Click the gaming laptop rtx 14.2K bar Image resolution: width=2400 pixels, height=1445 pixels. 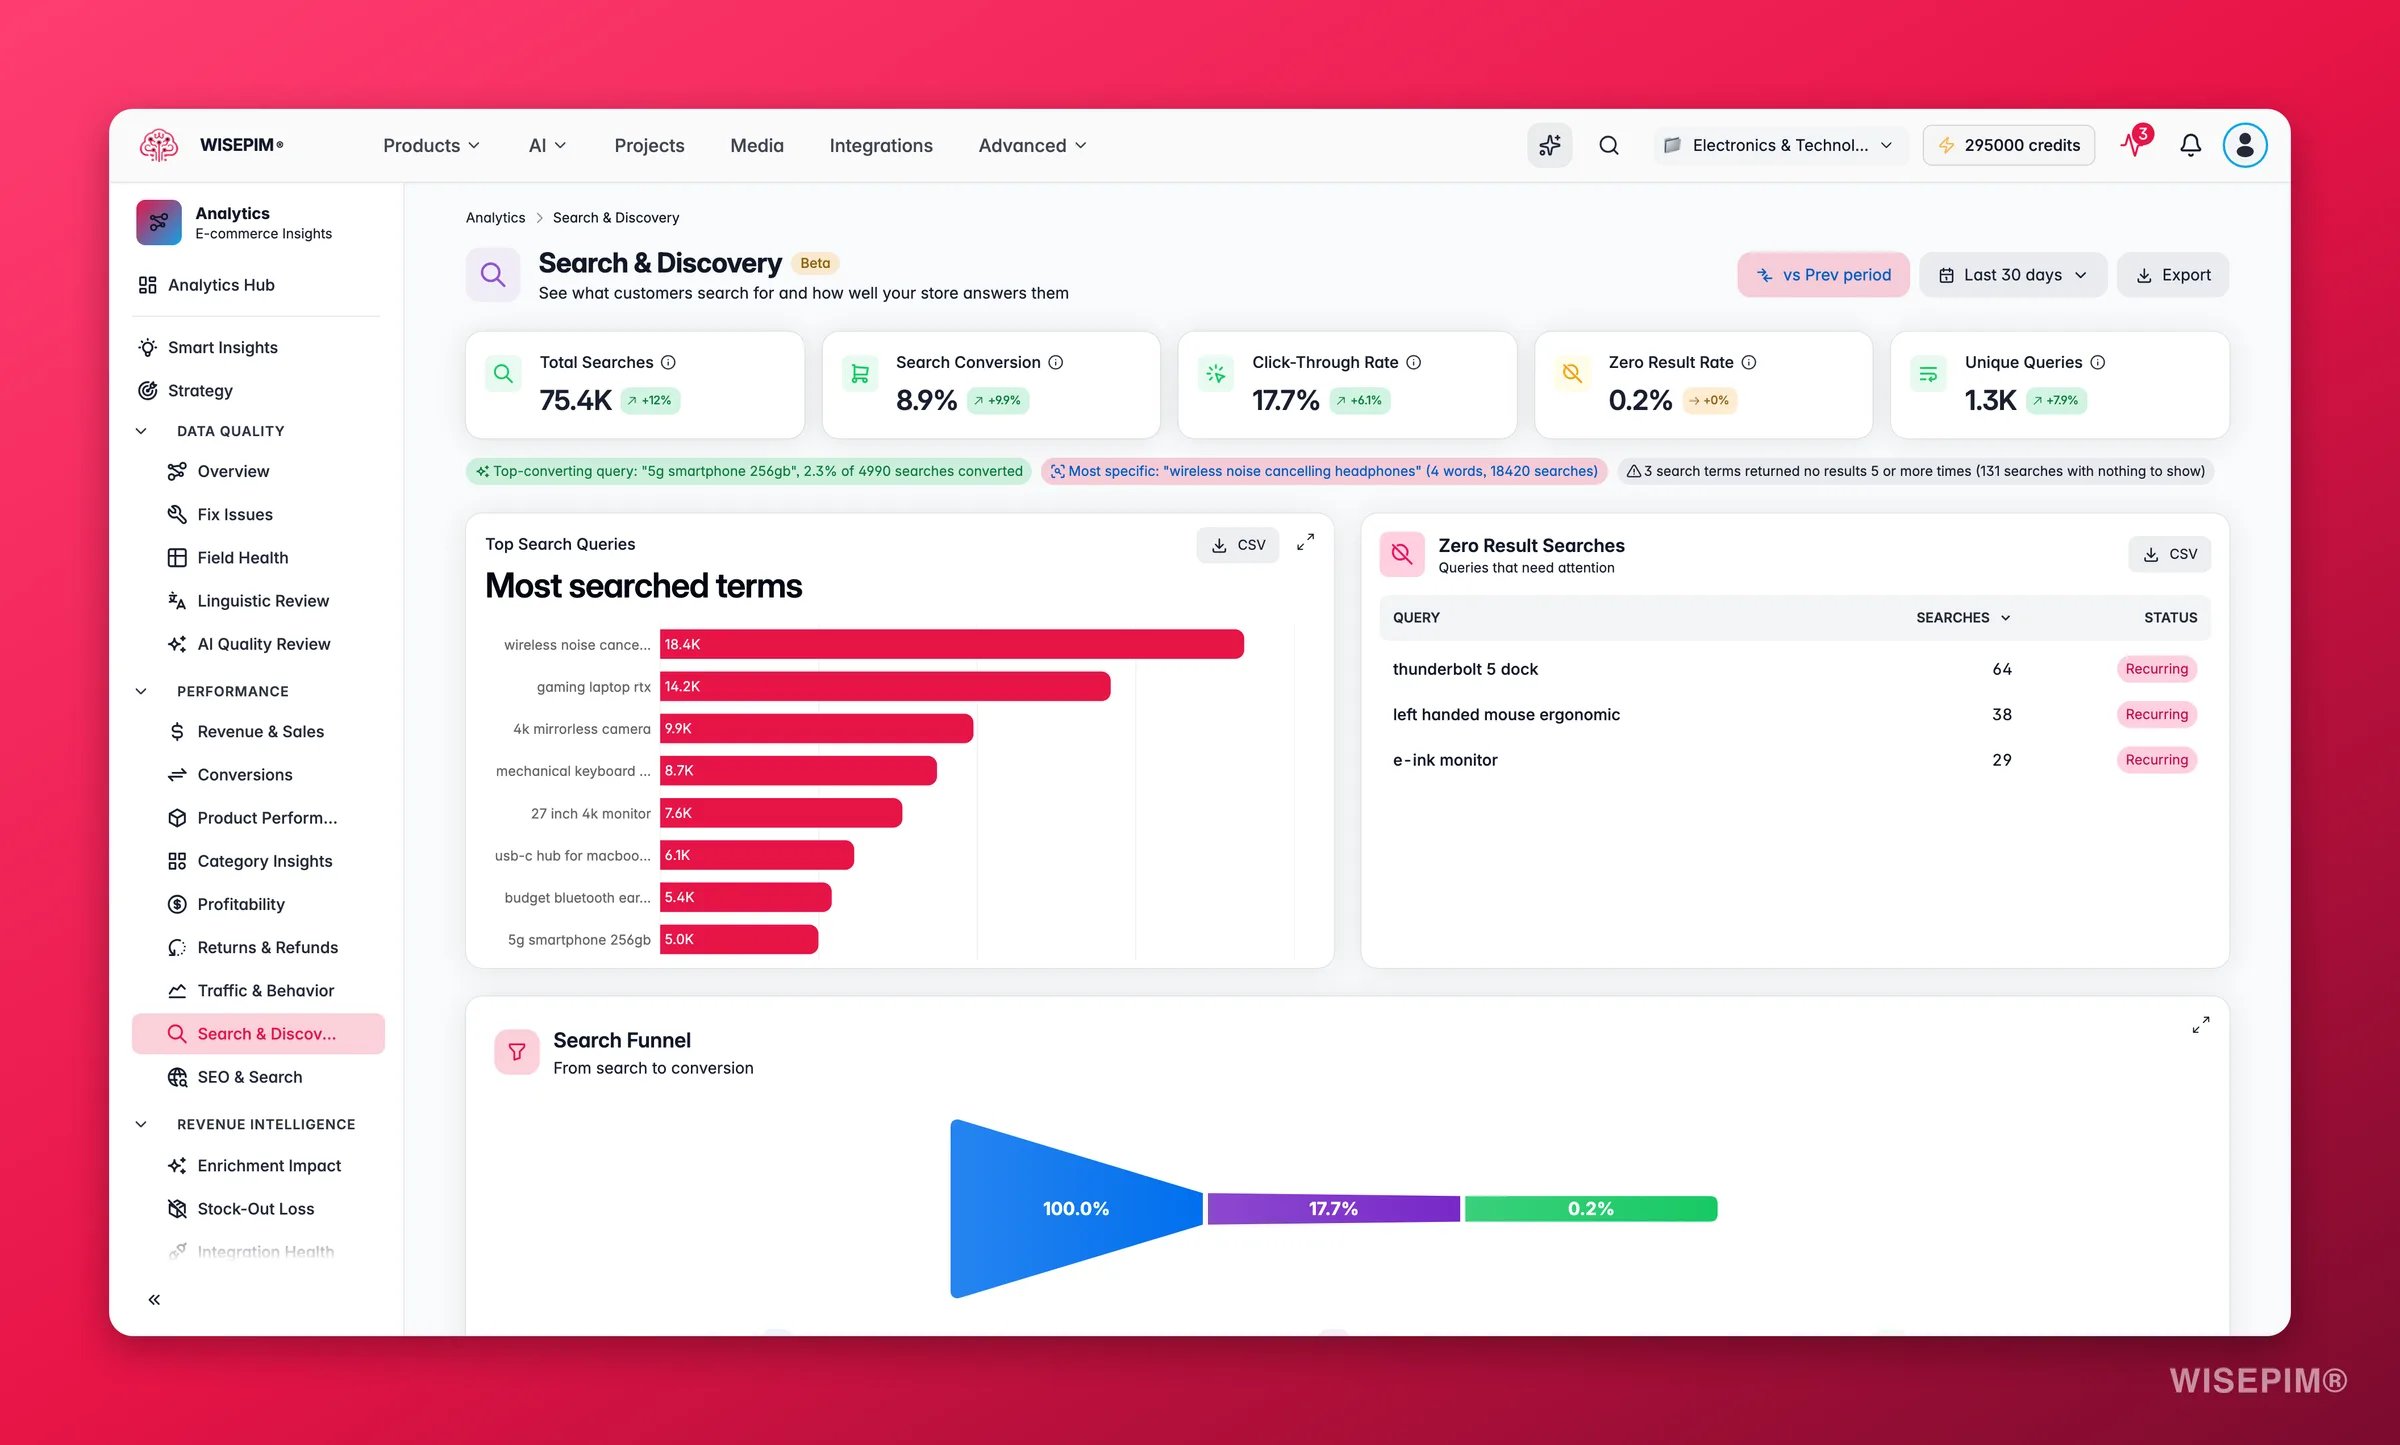pos(885,686)
